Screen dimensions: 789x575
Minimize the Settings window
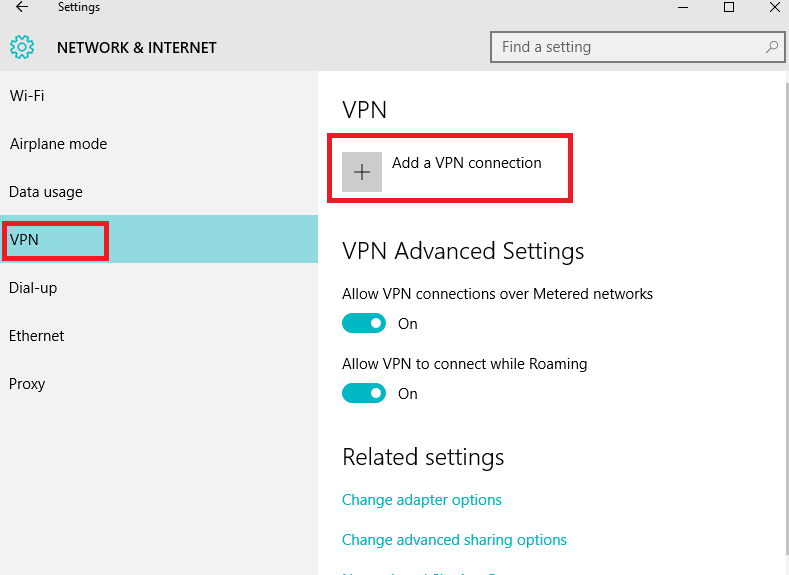[x=683, y=7]
